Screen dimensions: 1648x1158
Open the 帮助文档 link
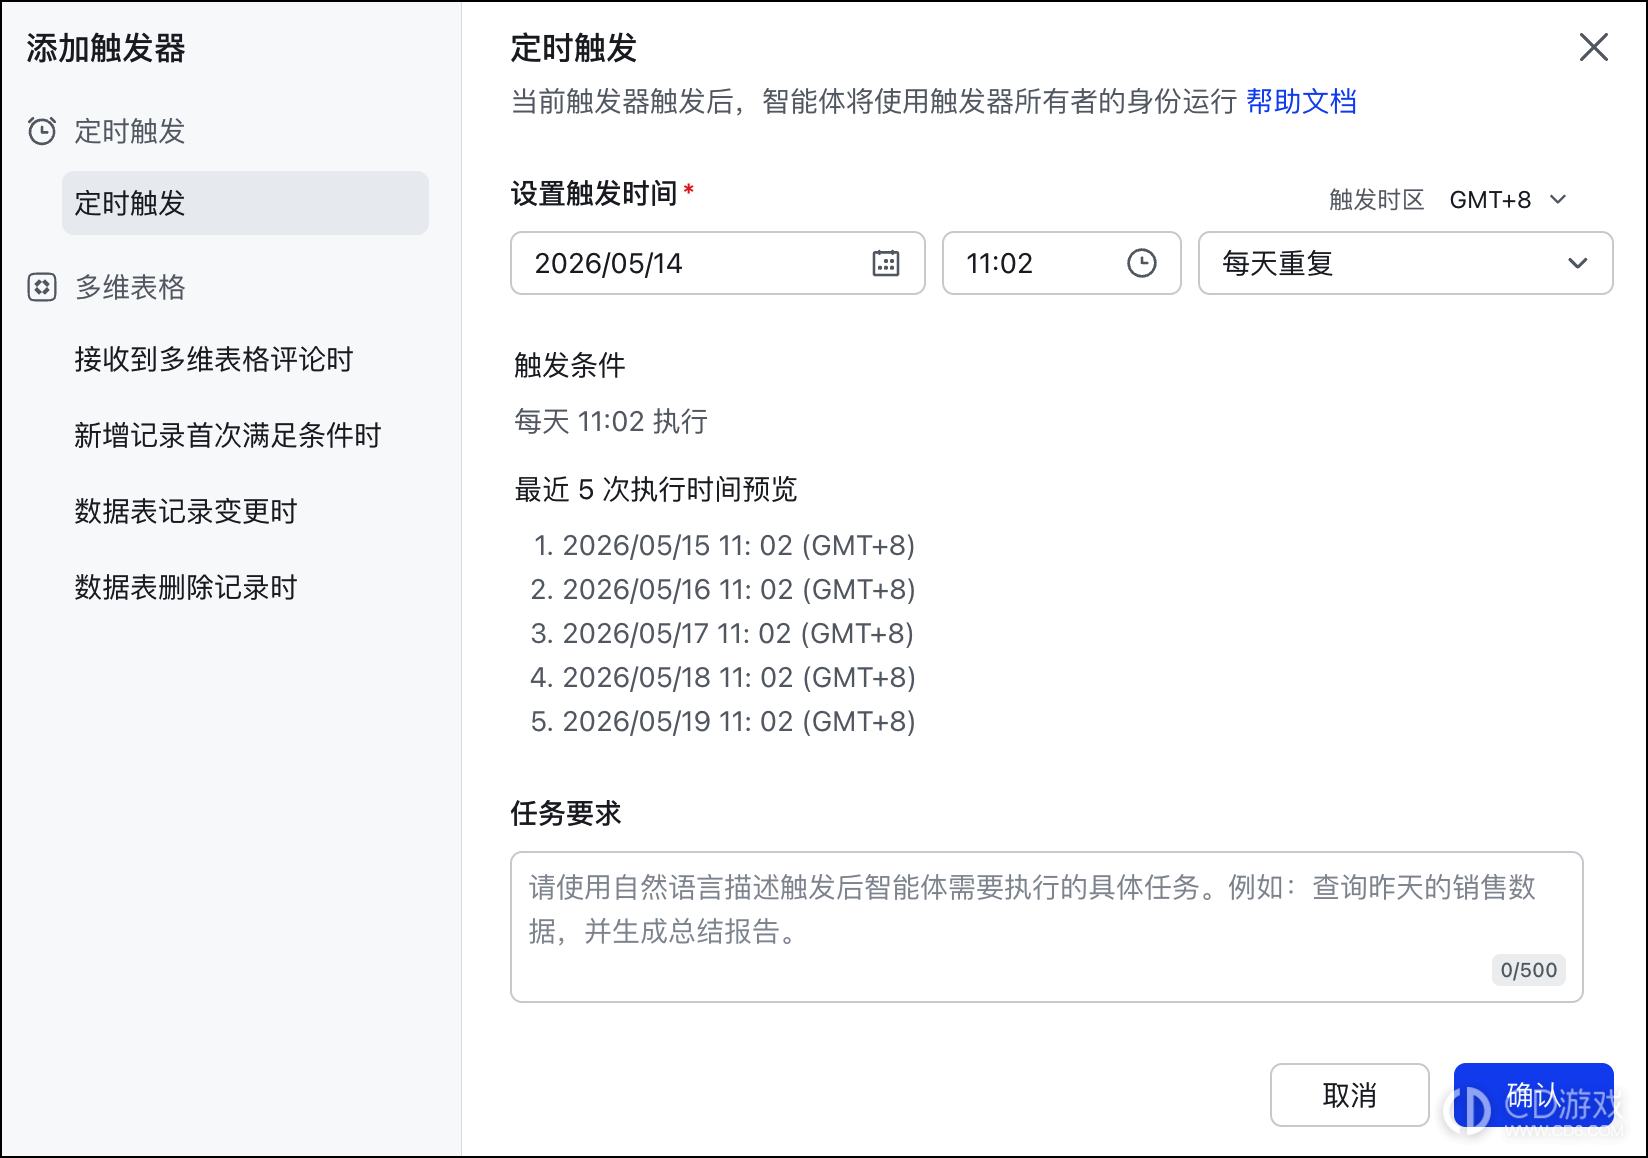point(1301,101)
